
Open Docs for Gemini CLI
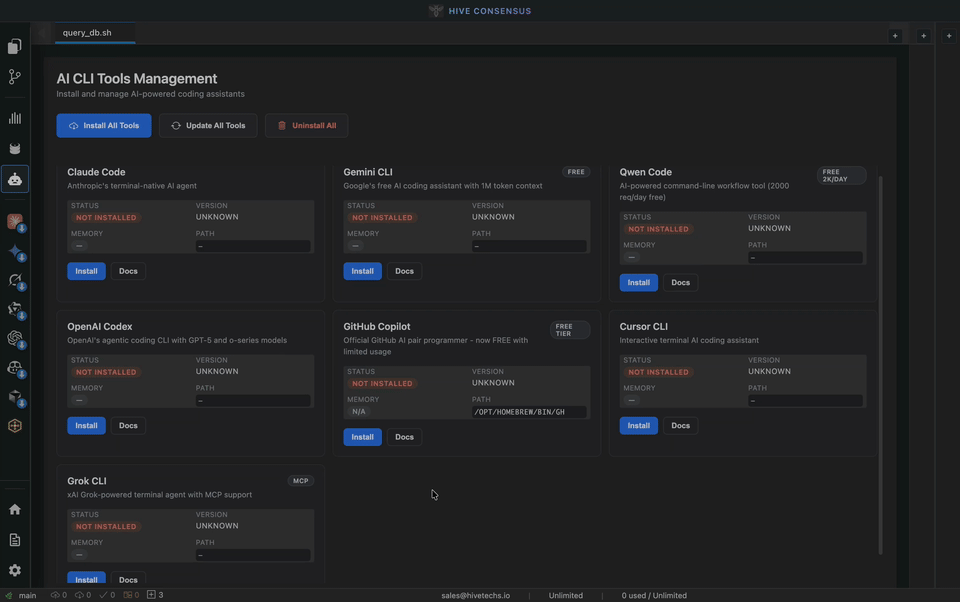click(x=404, y=271)
